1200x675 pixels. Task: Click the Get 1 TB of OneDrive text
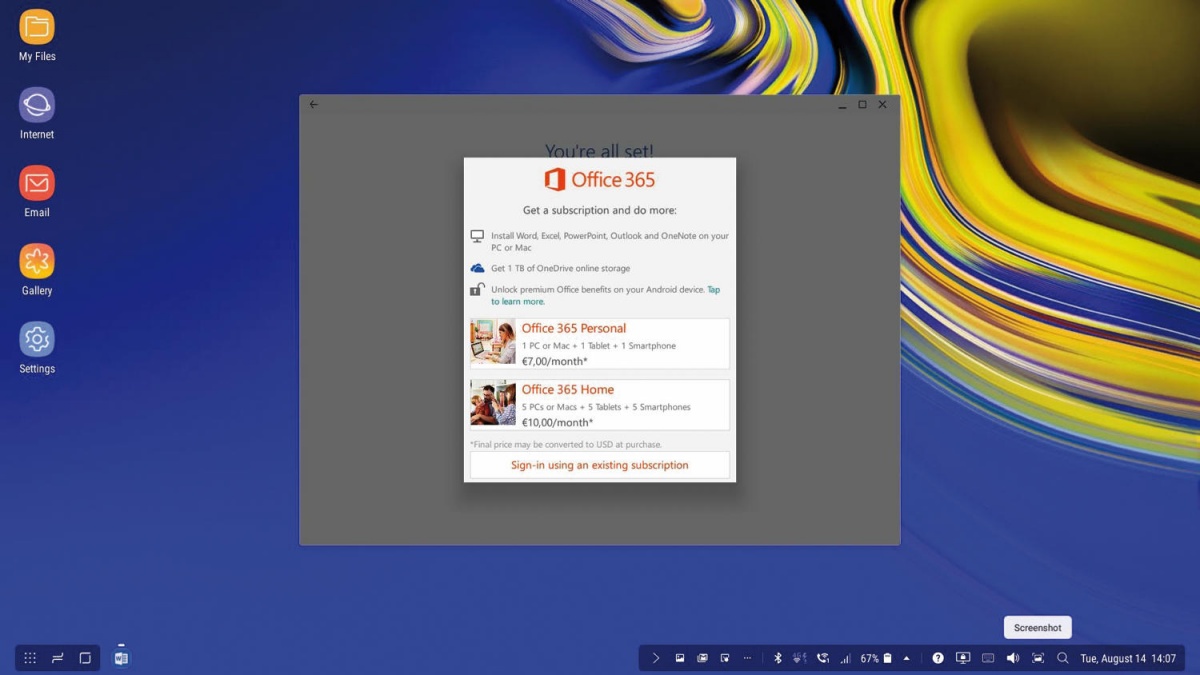click(560, 268)
